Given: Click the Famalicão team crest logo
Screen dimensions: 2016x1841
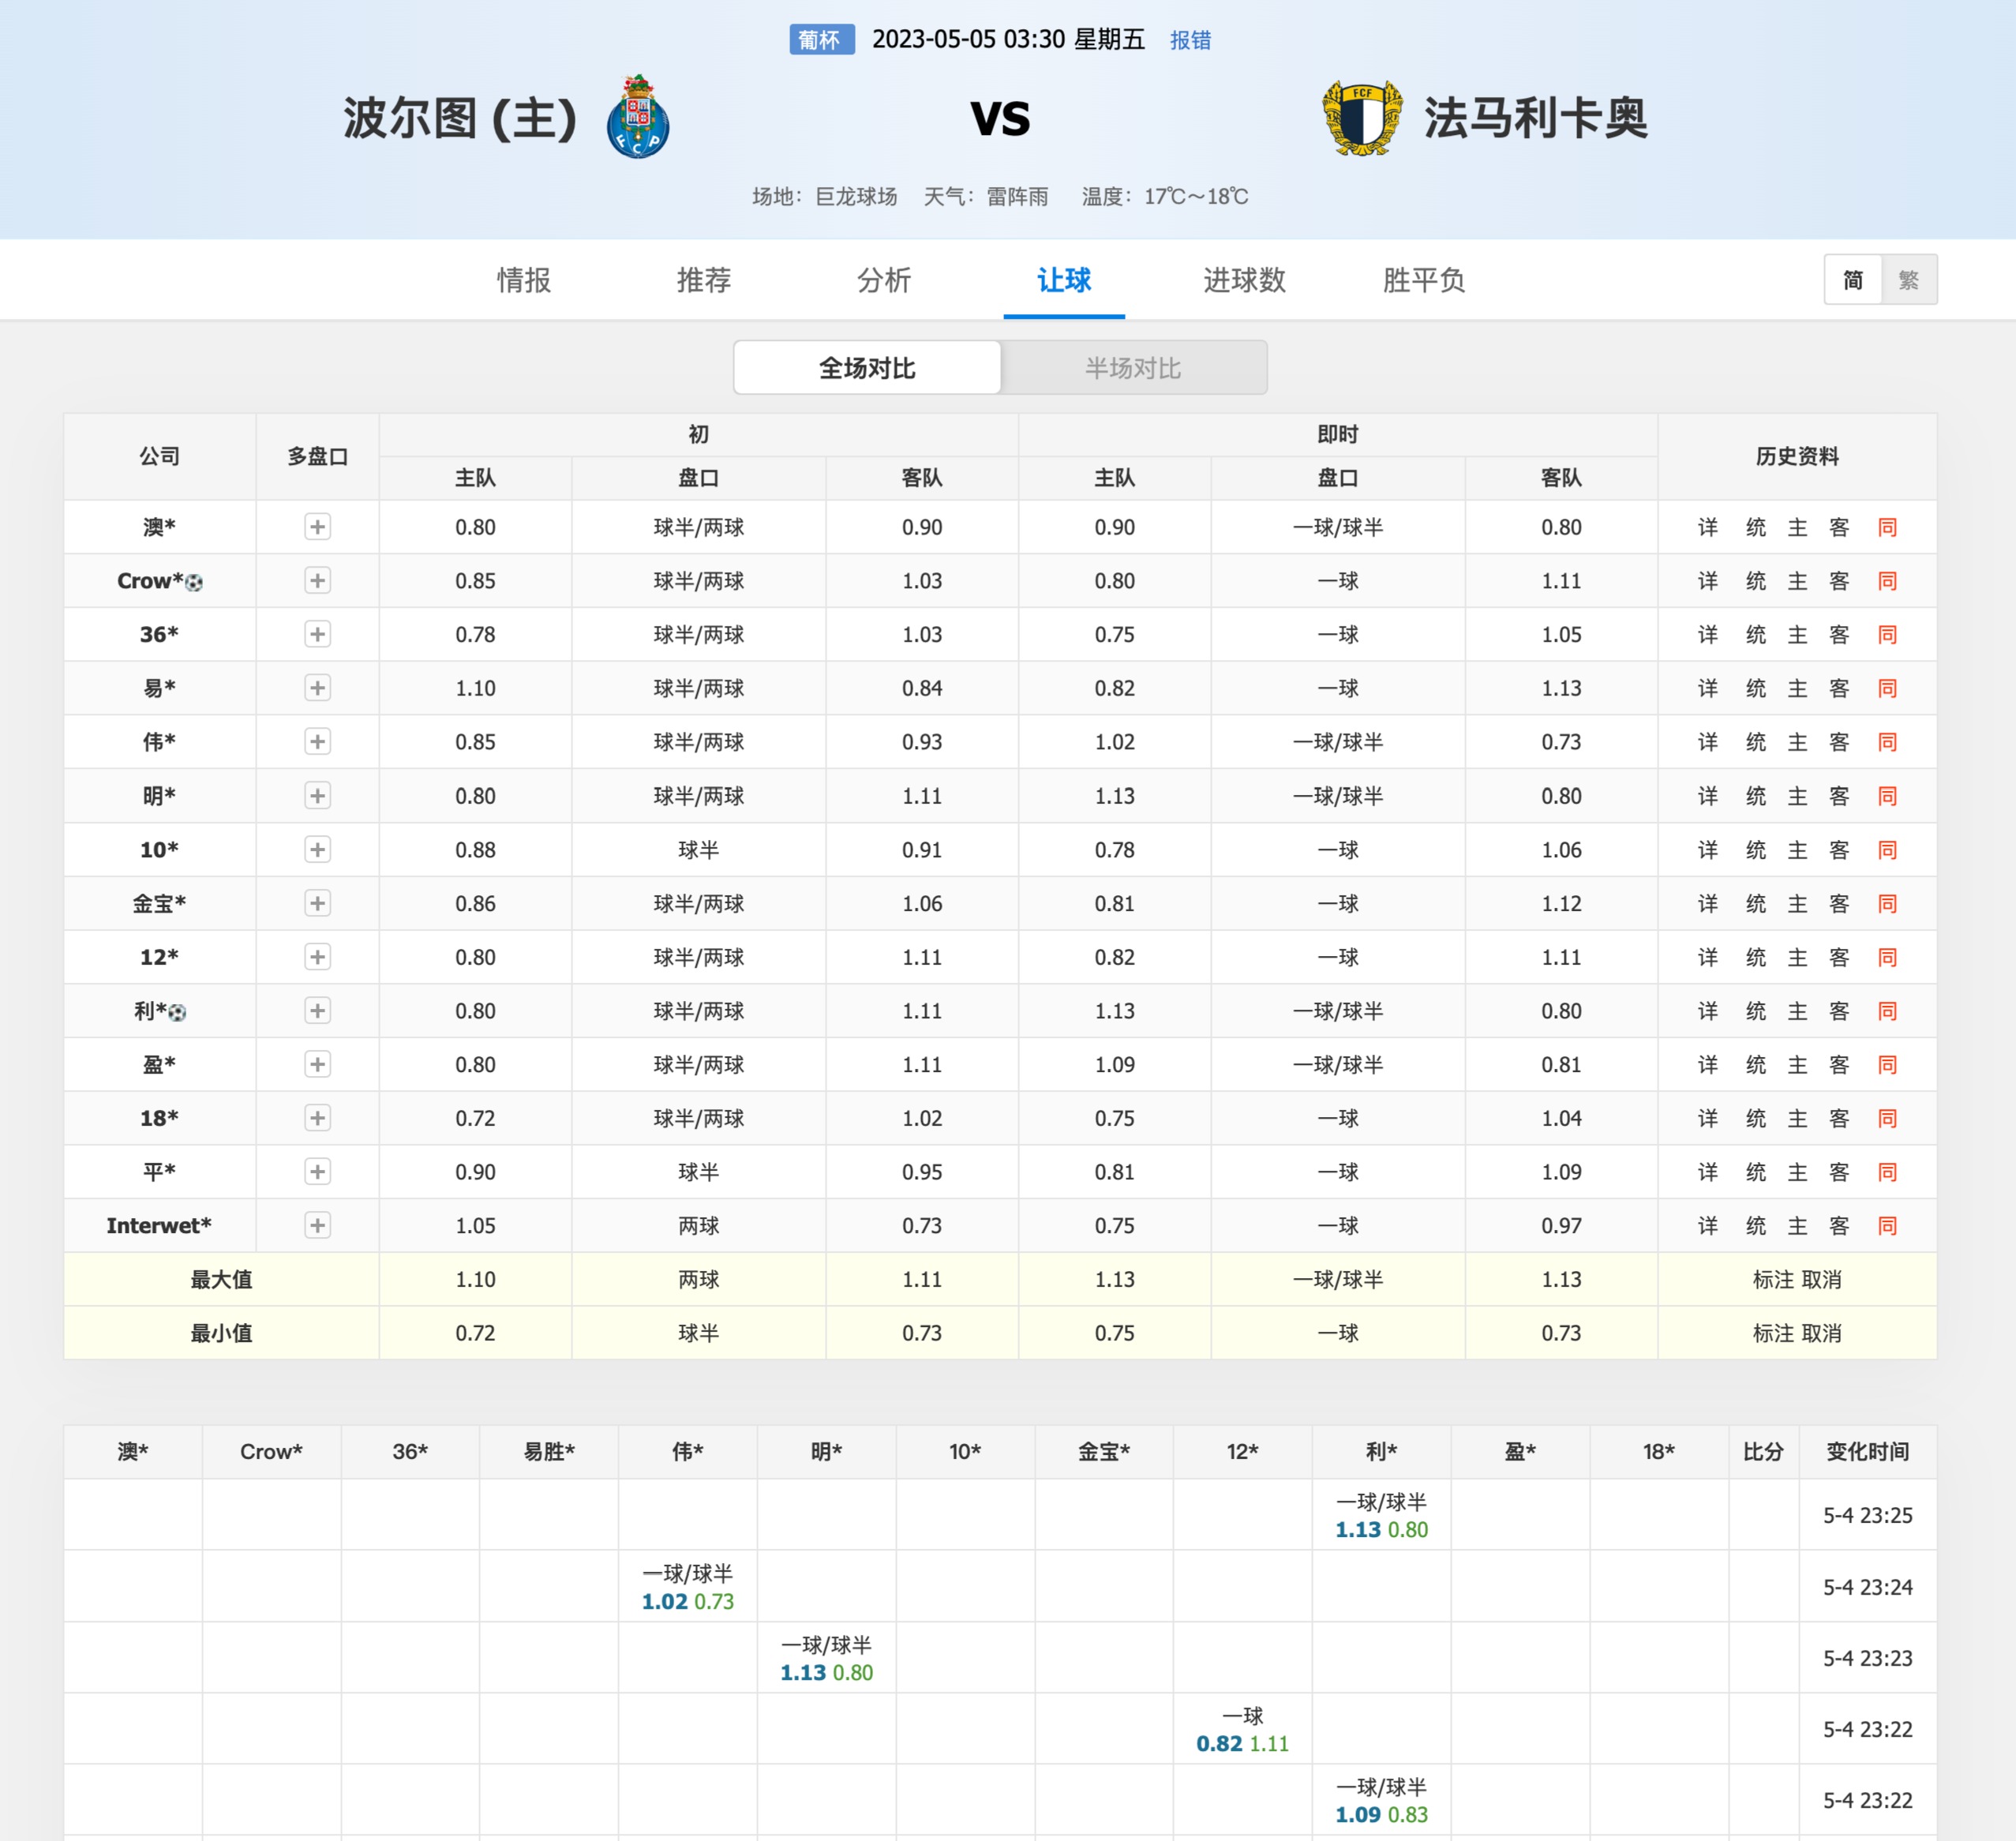Looking at the screenshot, I should (x=1362, y=118).
